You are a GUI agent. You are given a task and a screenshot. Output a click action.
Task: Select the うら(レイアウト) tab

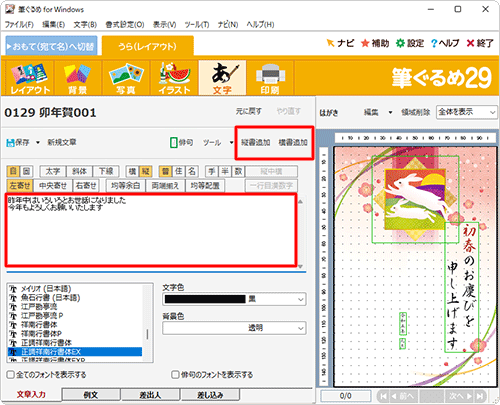coord(148,46)
